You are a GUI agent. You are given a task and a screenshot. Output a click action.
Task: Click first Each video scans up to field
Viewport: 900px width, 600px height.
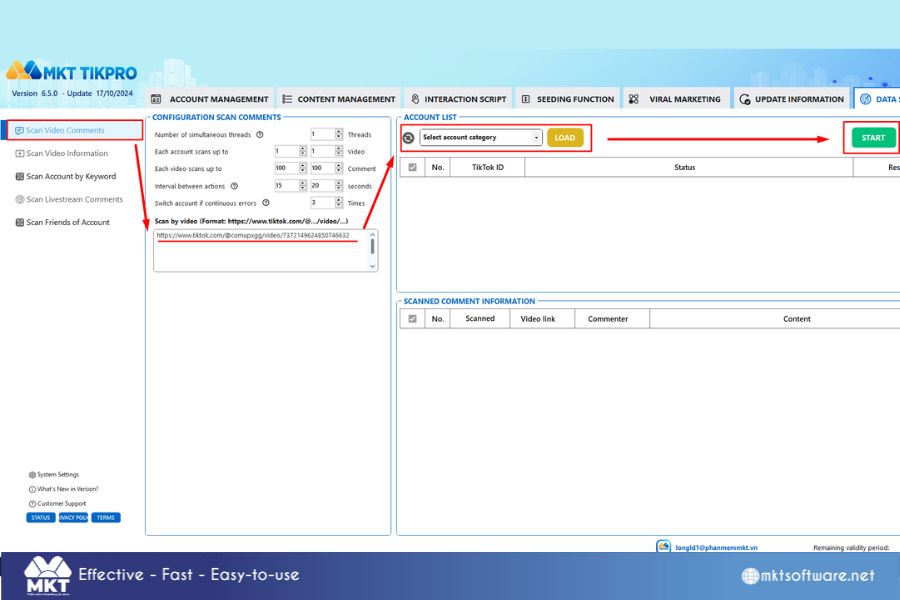pos(287,168)
